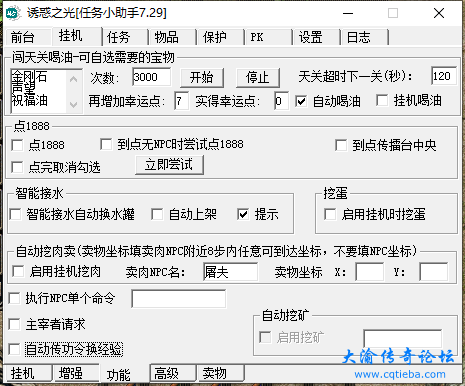Image resolution: width=465 pixels, height=386 pixels.
Task: Open the bottom 高级 tab
Action: (x=173, y=373)
